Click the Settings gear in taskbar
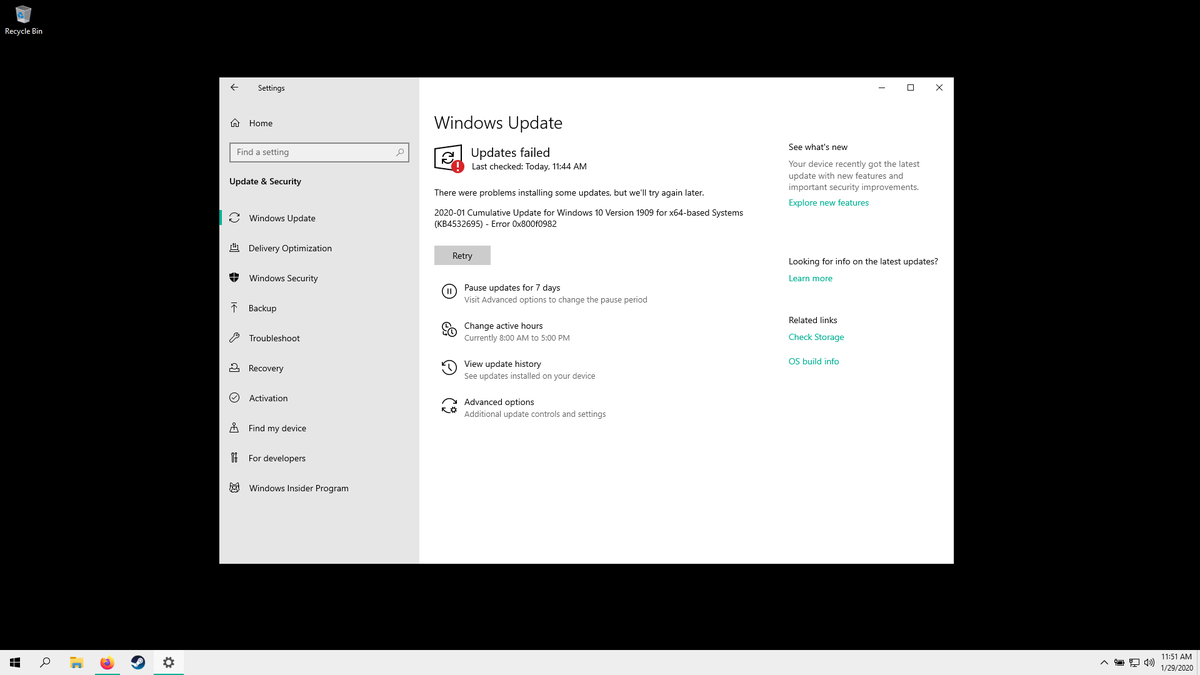The height and width of the screenshot is (675, 1200). click(x=168, y=662)
